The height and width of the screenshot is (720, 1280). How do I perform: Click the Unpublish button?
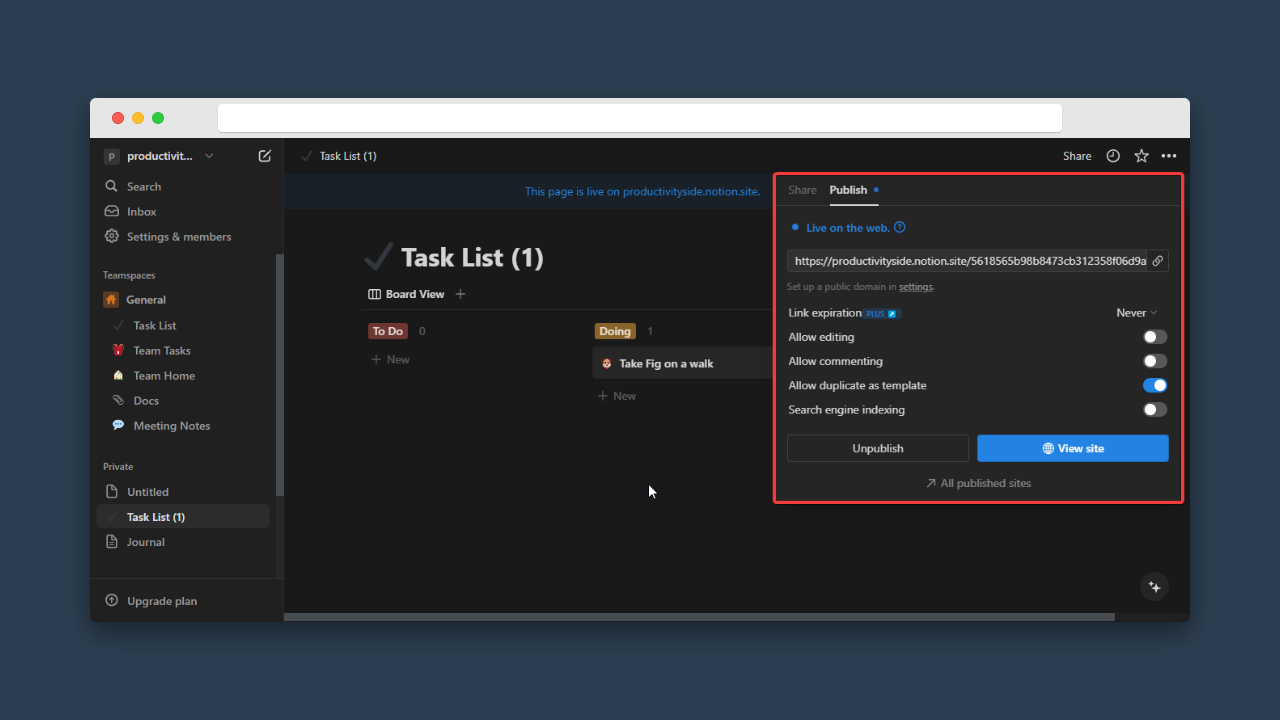pyautogui.click(x=877, y=448)
